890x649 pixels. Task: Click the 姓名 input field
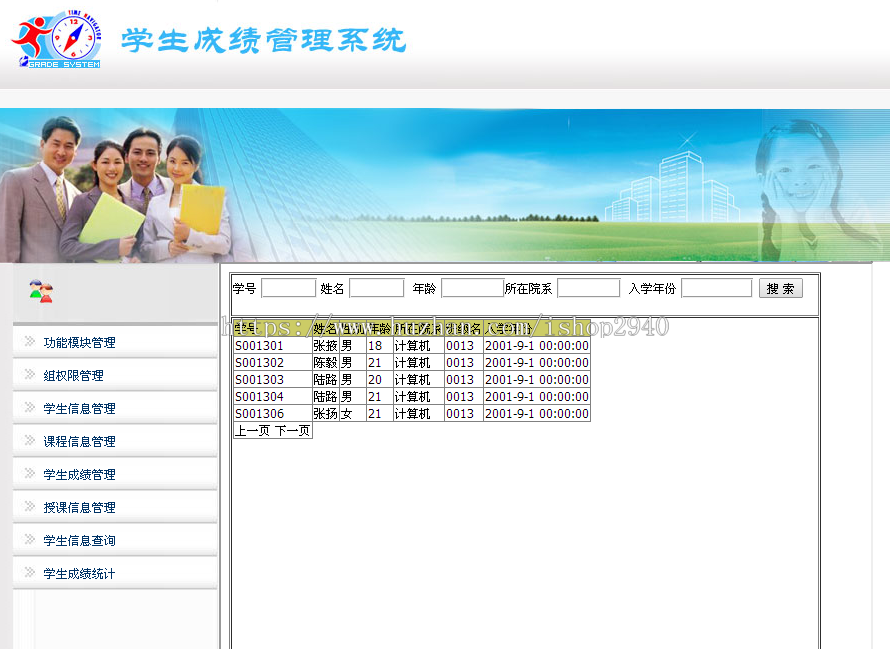click(x=377, y=287)
